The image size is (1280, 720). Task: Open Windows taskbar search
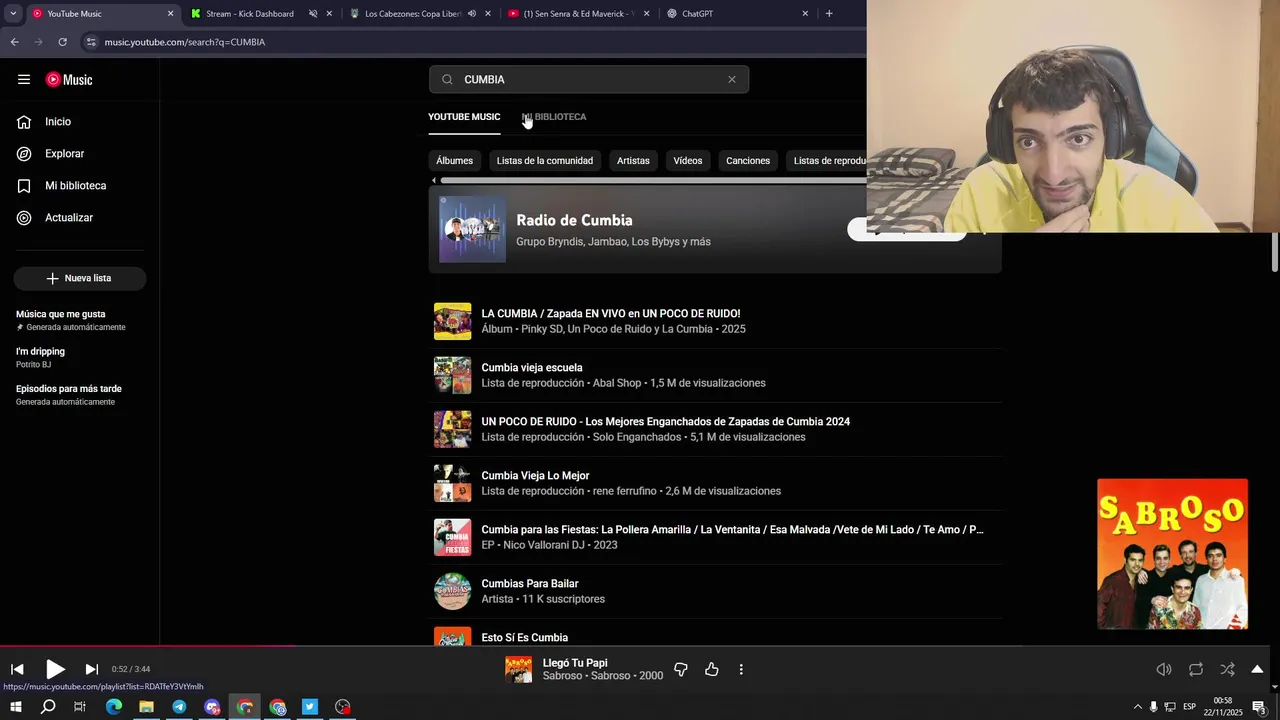(x=48, y=707)
